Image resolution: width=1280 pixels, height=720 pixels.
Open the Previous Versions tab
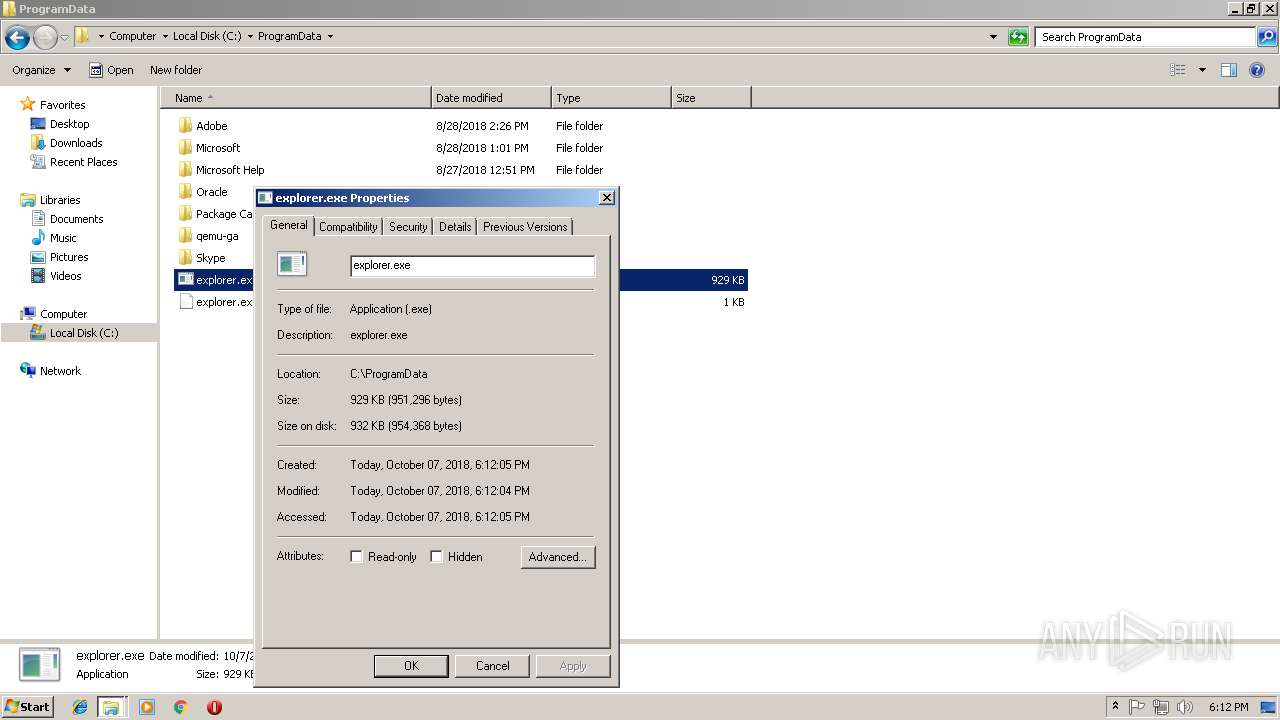525,227
